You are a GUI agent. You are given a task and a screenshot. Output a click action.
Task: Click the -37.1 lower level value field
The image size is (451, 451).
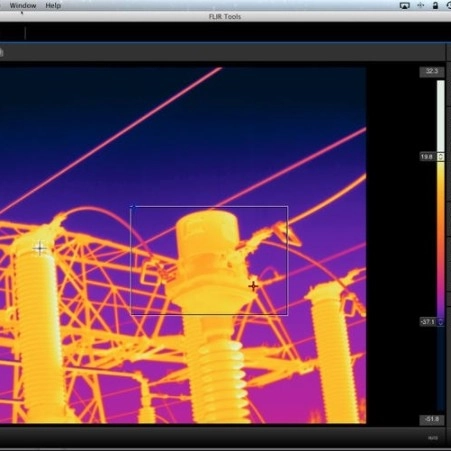tap(428, 322)
